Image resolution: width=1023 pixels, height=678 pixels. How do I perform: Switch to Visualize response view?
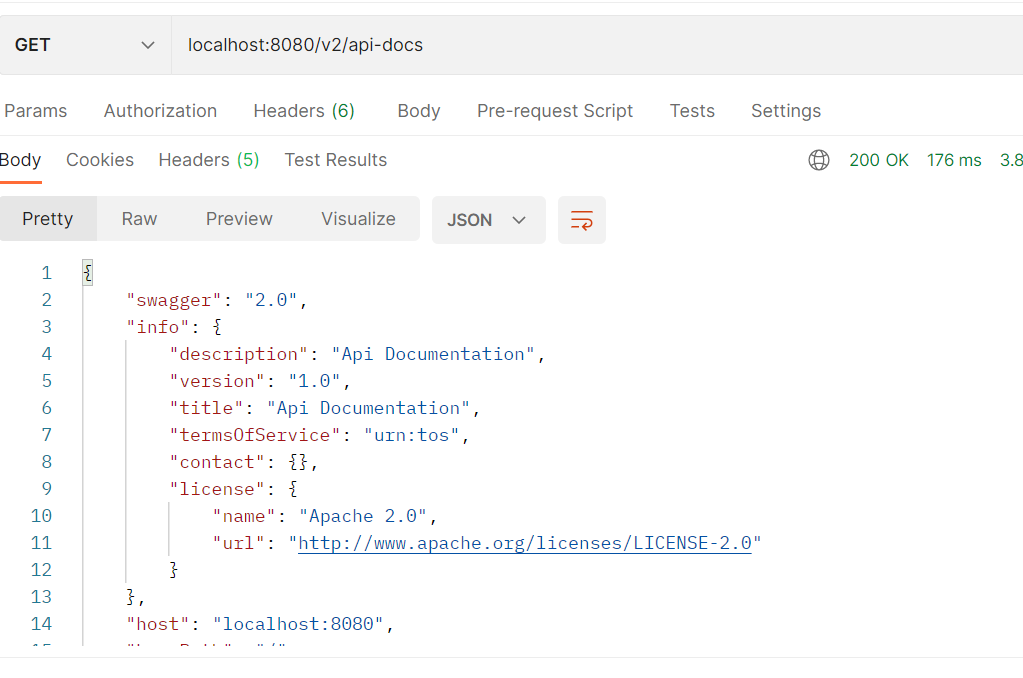pyautogui.click(x=358, y=219)
